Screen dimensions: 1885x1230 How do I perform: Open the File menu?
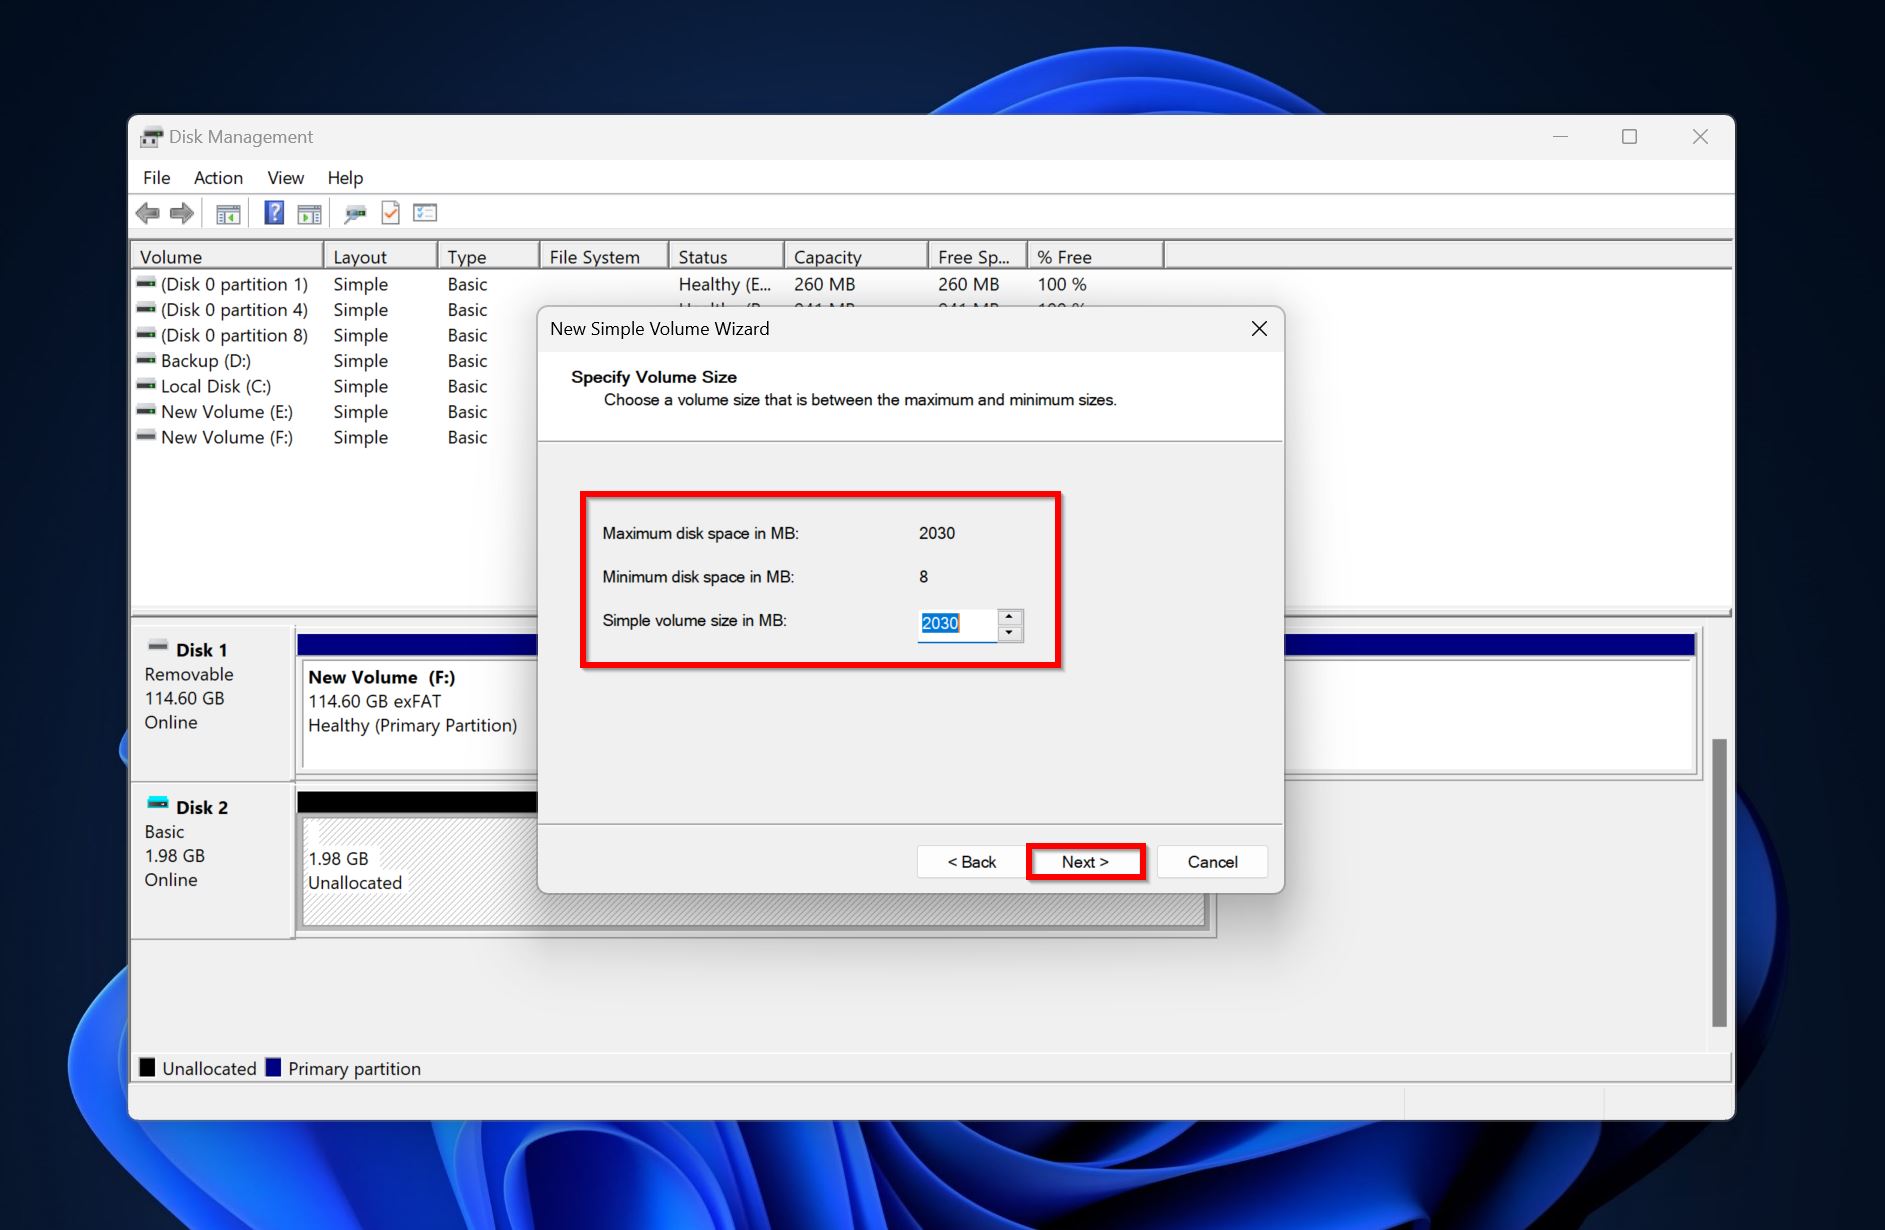[x=157, y=178]
